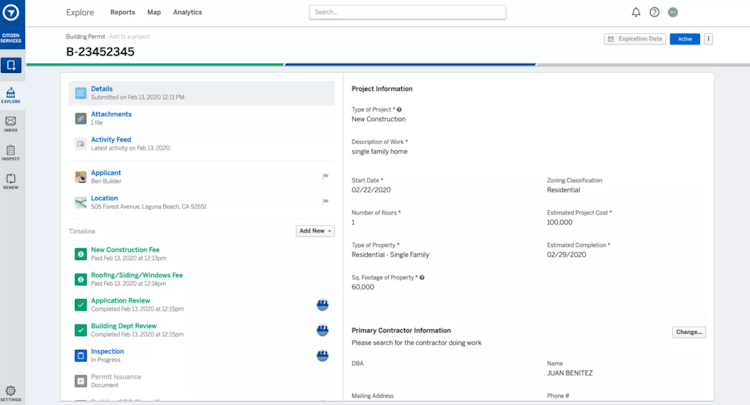Open the help question mark icon
750x405 pixels.
click(654, 12)
